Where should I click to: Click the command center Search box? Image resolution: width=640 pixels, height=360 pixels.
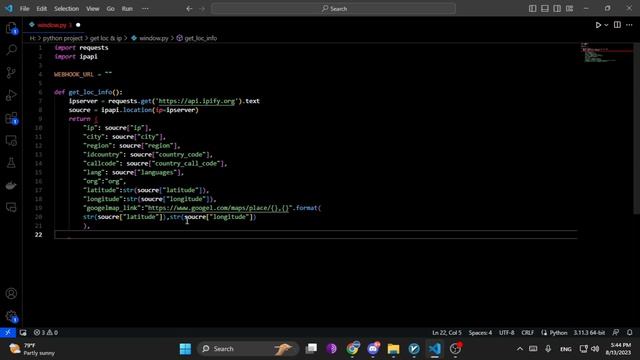pos(333,9)
